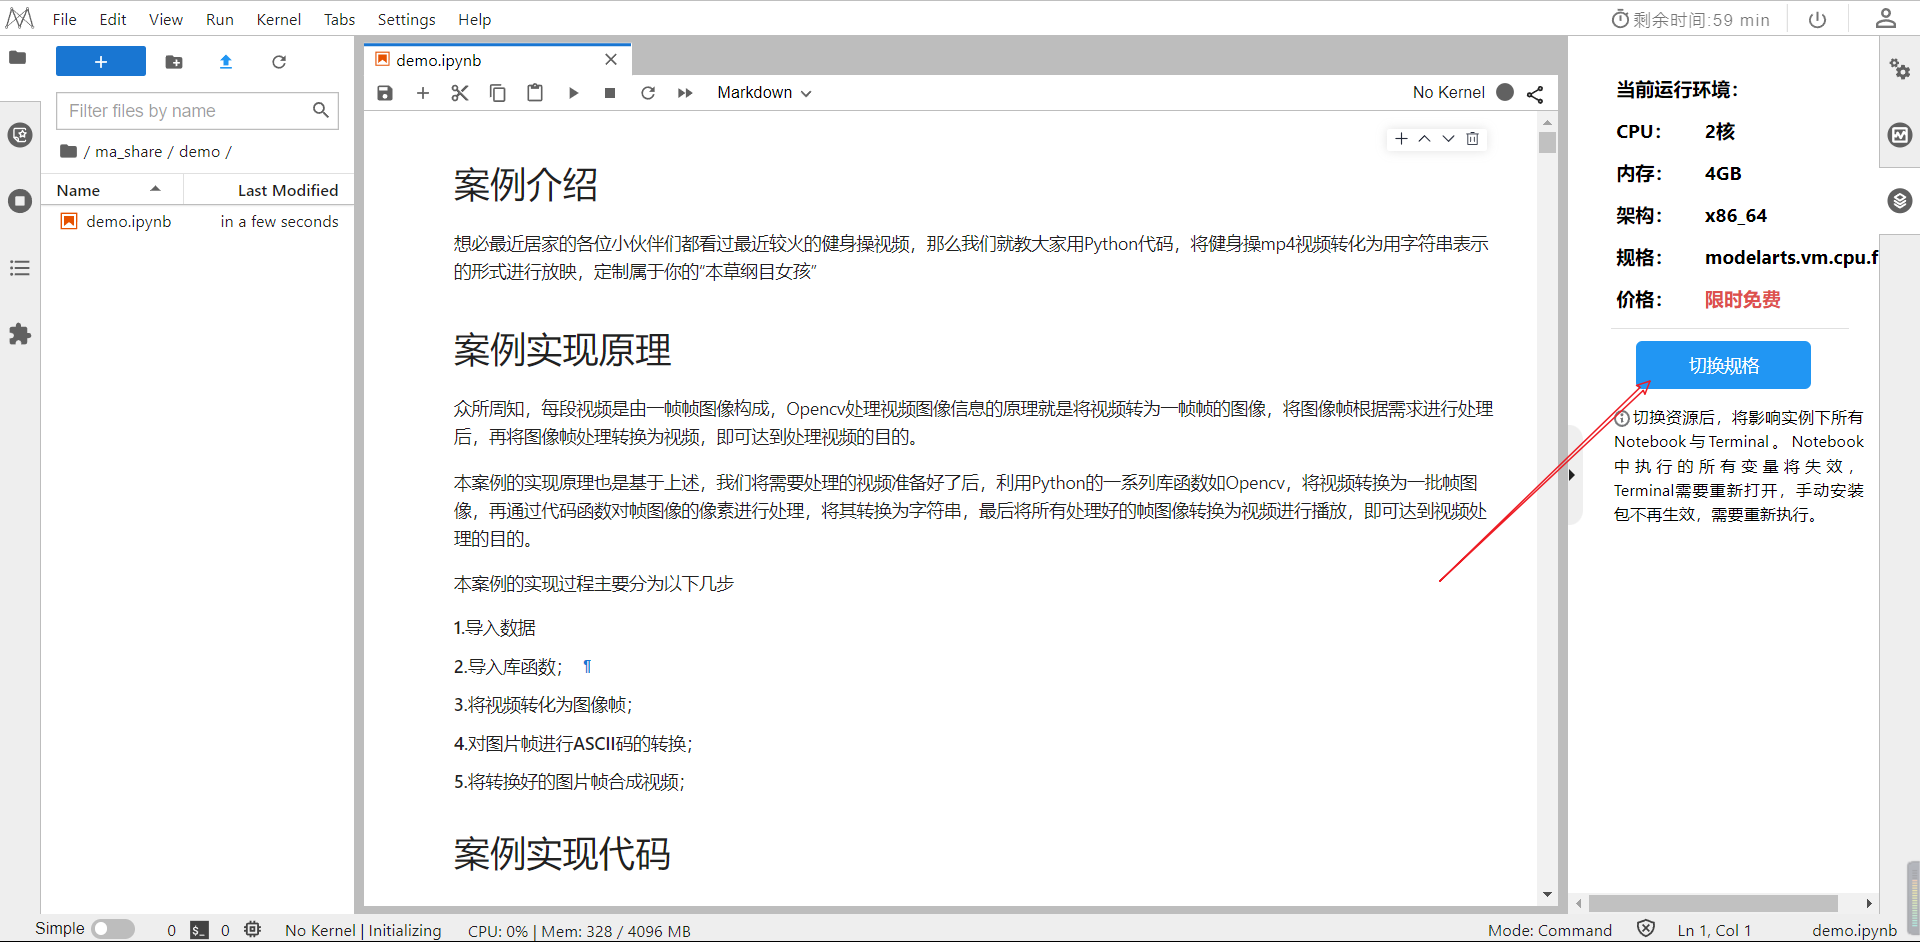The image size is (1920, 942).
Task: Close the demo.ipynb tab
Action: (x=611, y=60)
